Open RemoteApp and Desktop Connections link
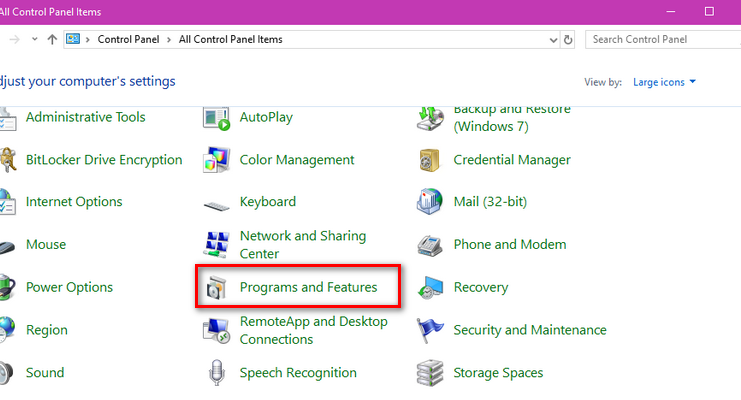Viewport: 741px width, 400px height. click(x=314, y=330)
